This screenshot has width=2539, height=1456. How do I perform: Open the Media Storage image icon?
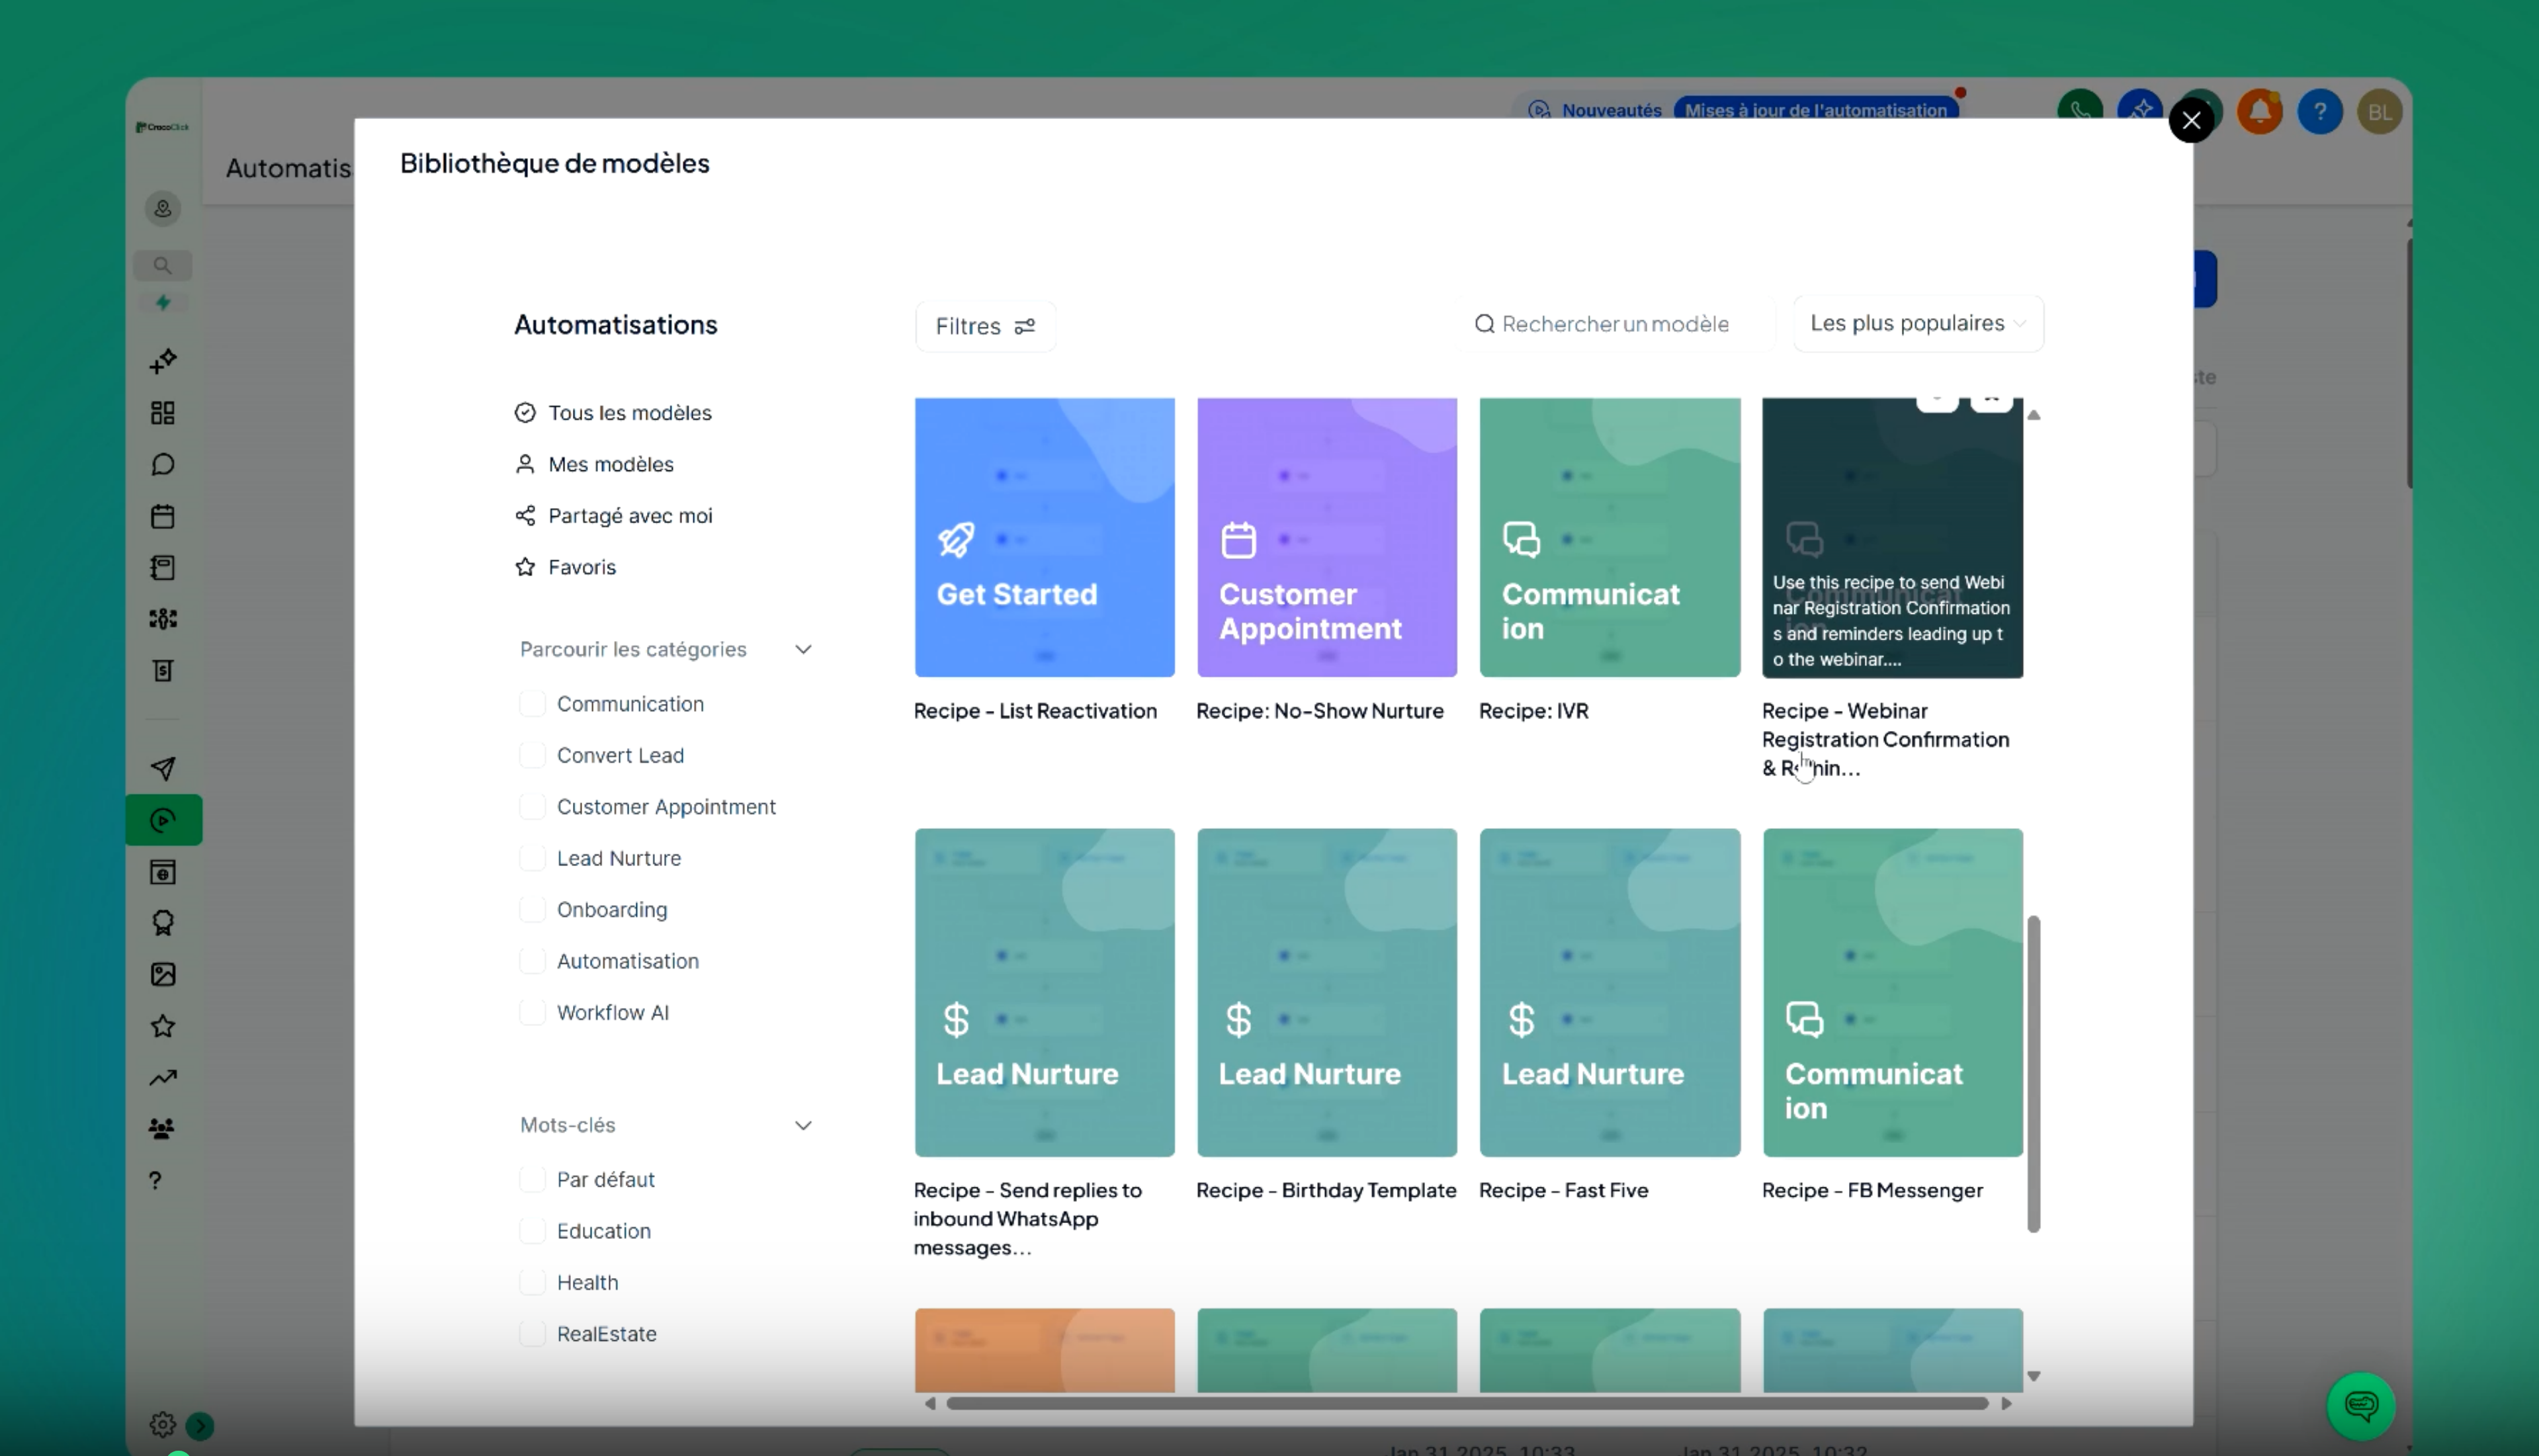(163, 975)
